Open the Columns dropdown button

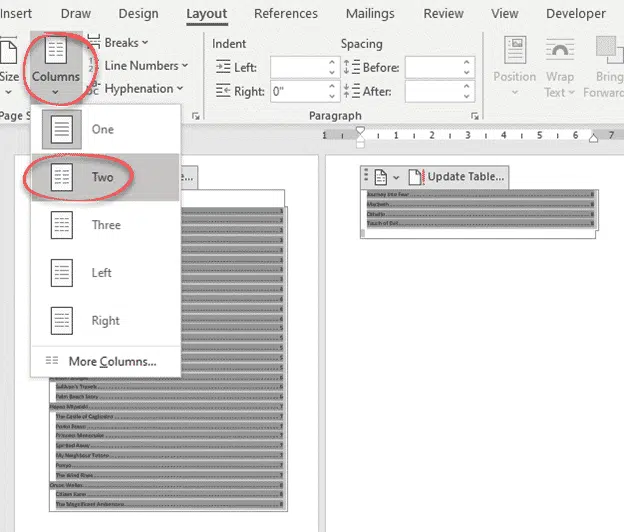[56, 66]
